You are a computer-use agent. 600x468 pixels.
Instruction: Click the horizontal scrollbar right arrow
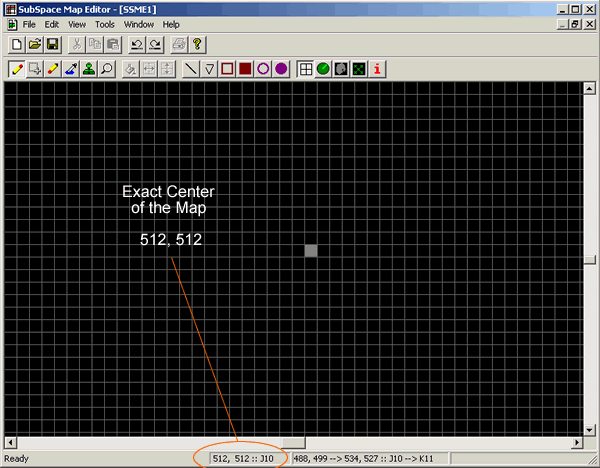click(x=577, y=443)
